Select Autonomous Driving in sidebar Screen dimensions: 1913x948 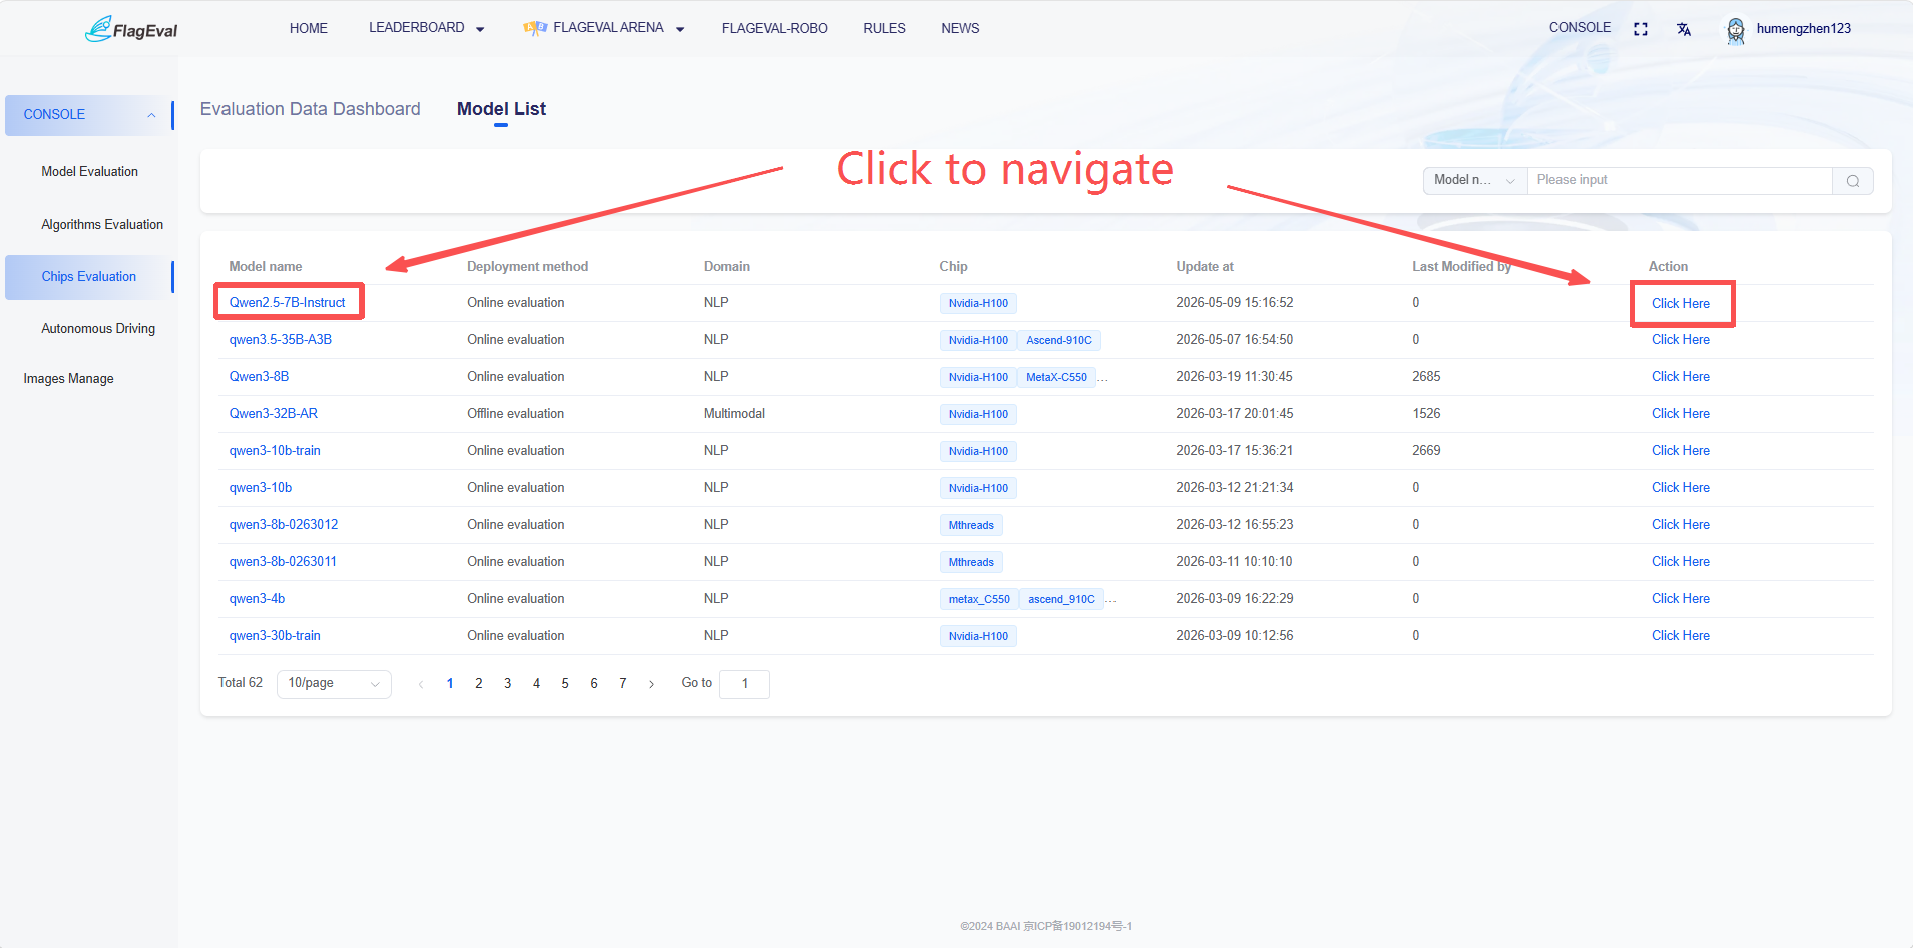click(98, 329)
